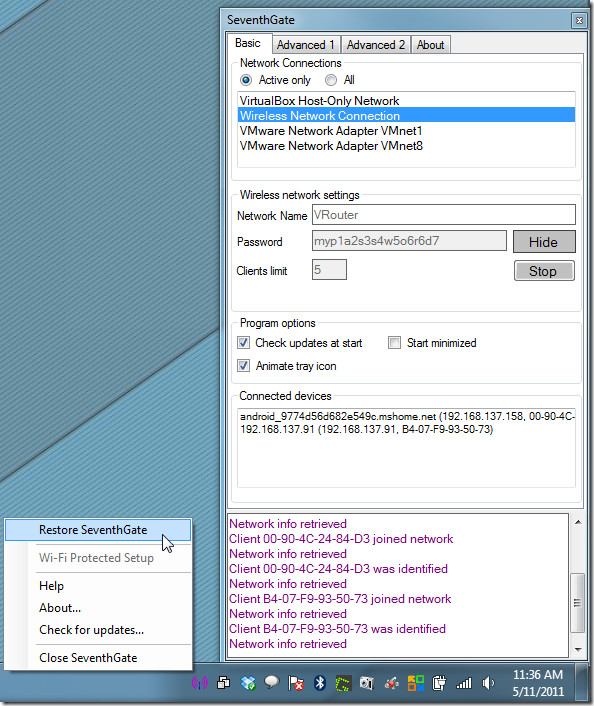
Task: Open the About tab
Action: (x=431, y=45)
